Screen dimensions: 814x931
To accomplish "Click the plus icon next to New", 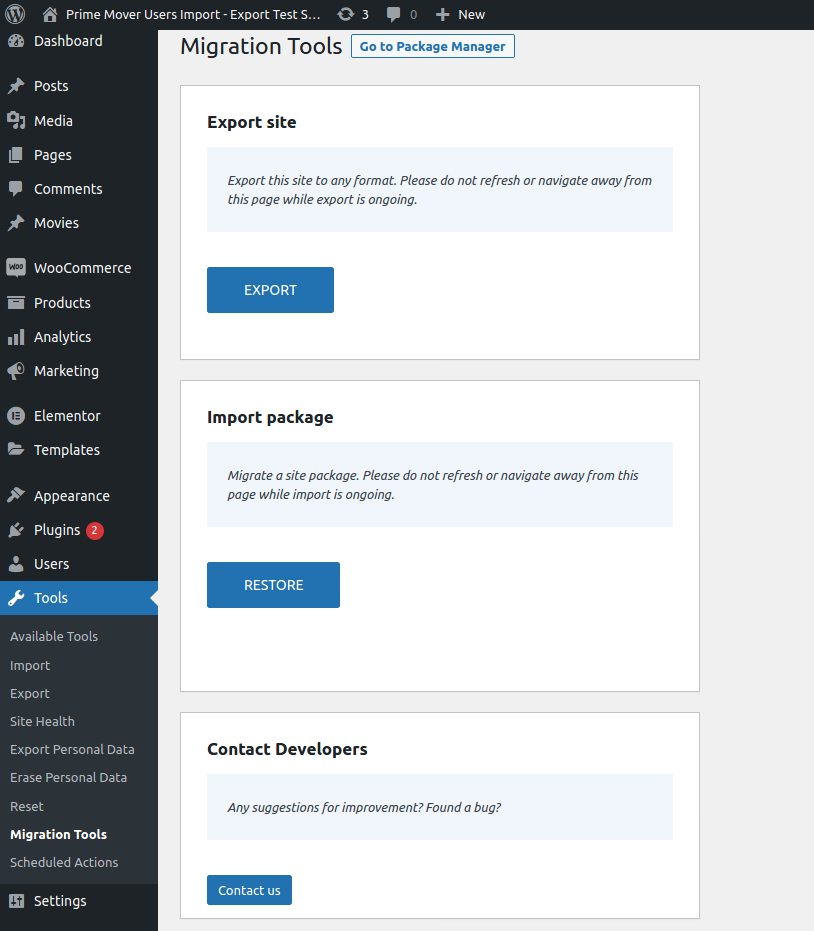I will click(x=442, y=14).
